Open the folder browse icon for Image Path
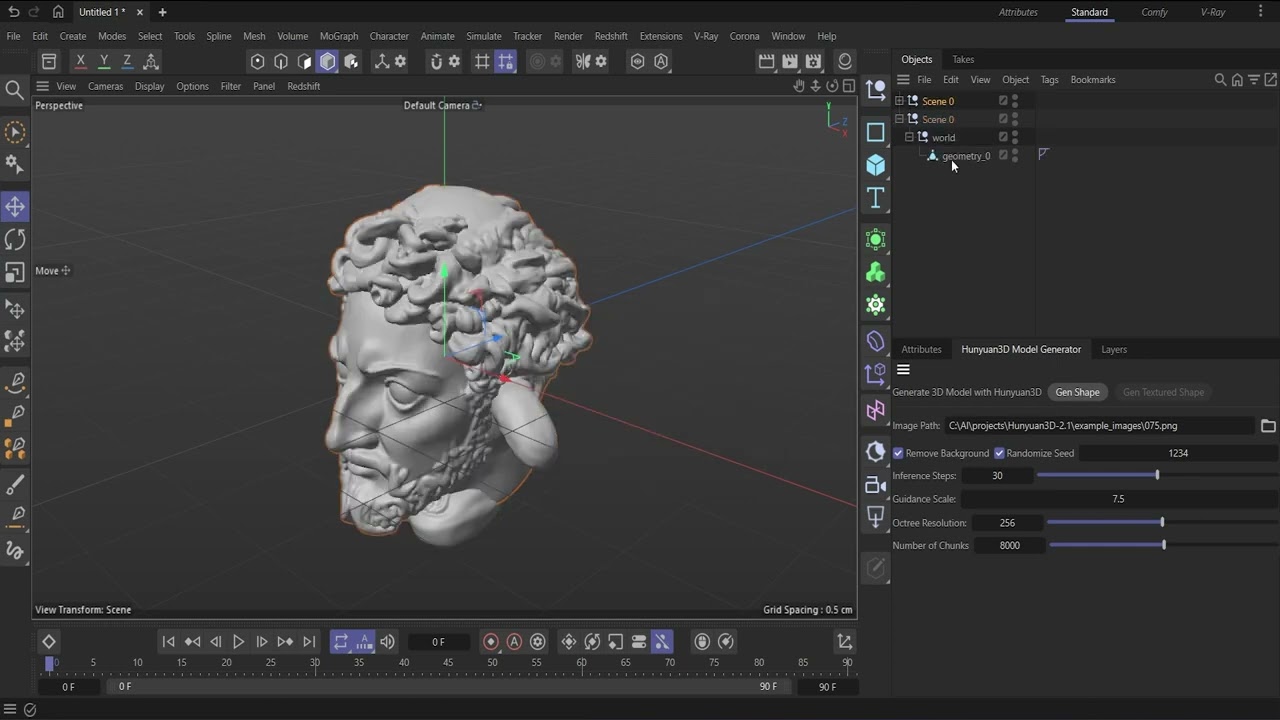Screen dimensions: 1280x720 tap(1268, 426)
